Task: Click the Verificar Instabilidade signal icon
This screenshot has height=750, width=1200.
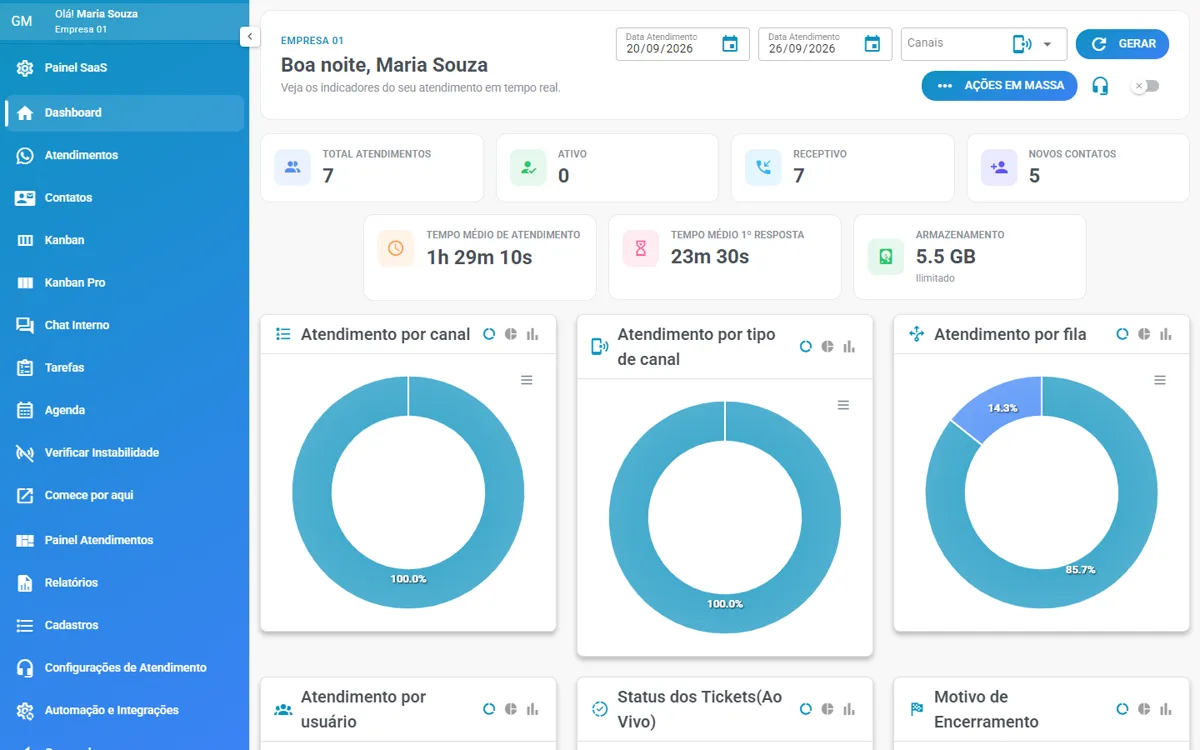Action: coord(25,453)
